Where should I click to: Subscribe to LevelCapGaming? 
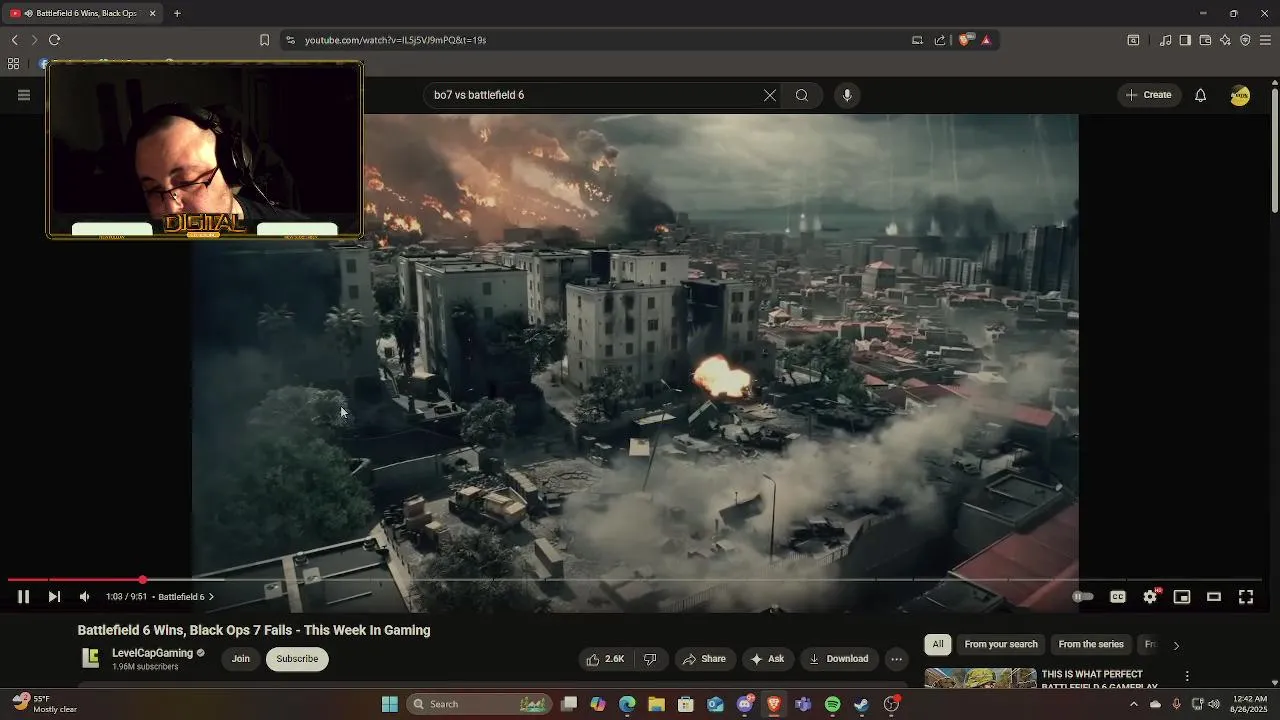tap(297, 659)
